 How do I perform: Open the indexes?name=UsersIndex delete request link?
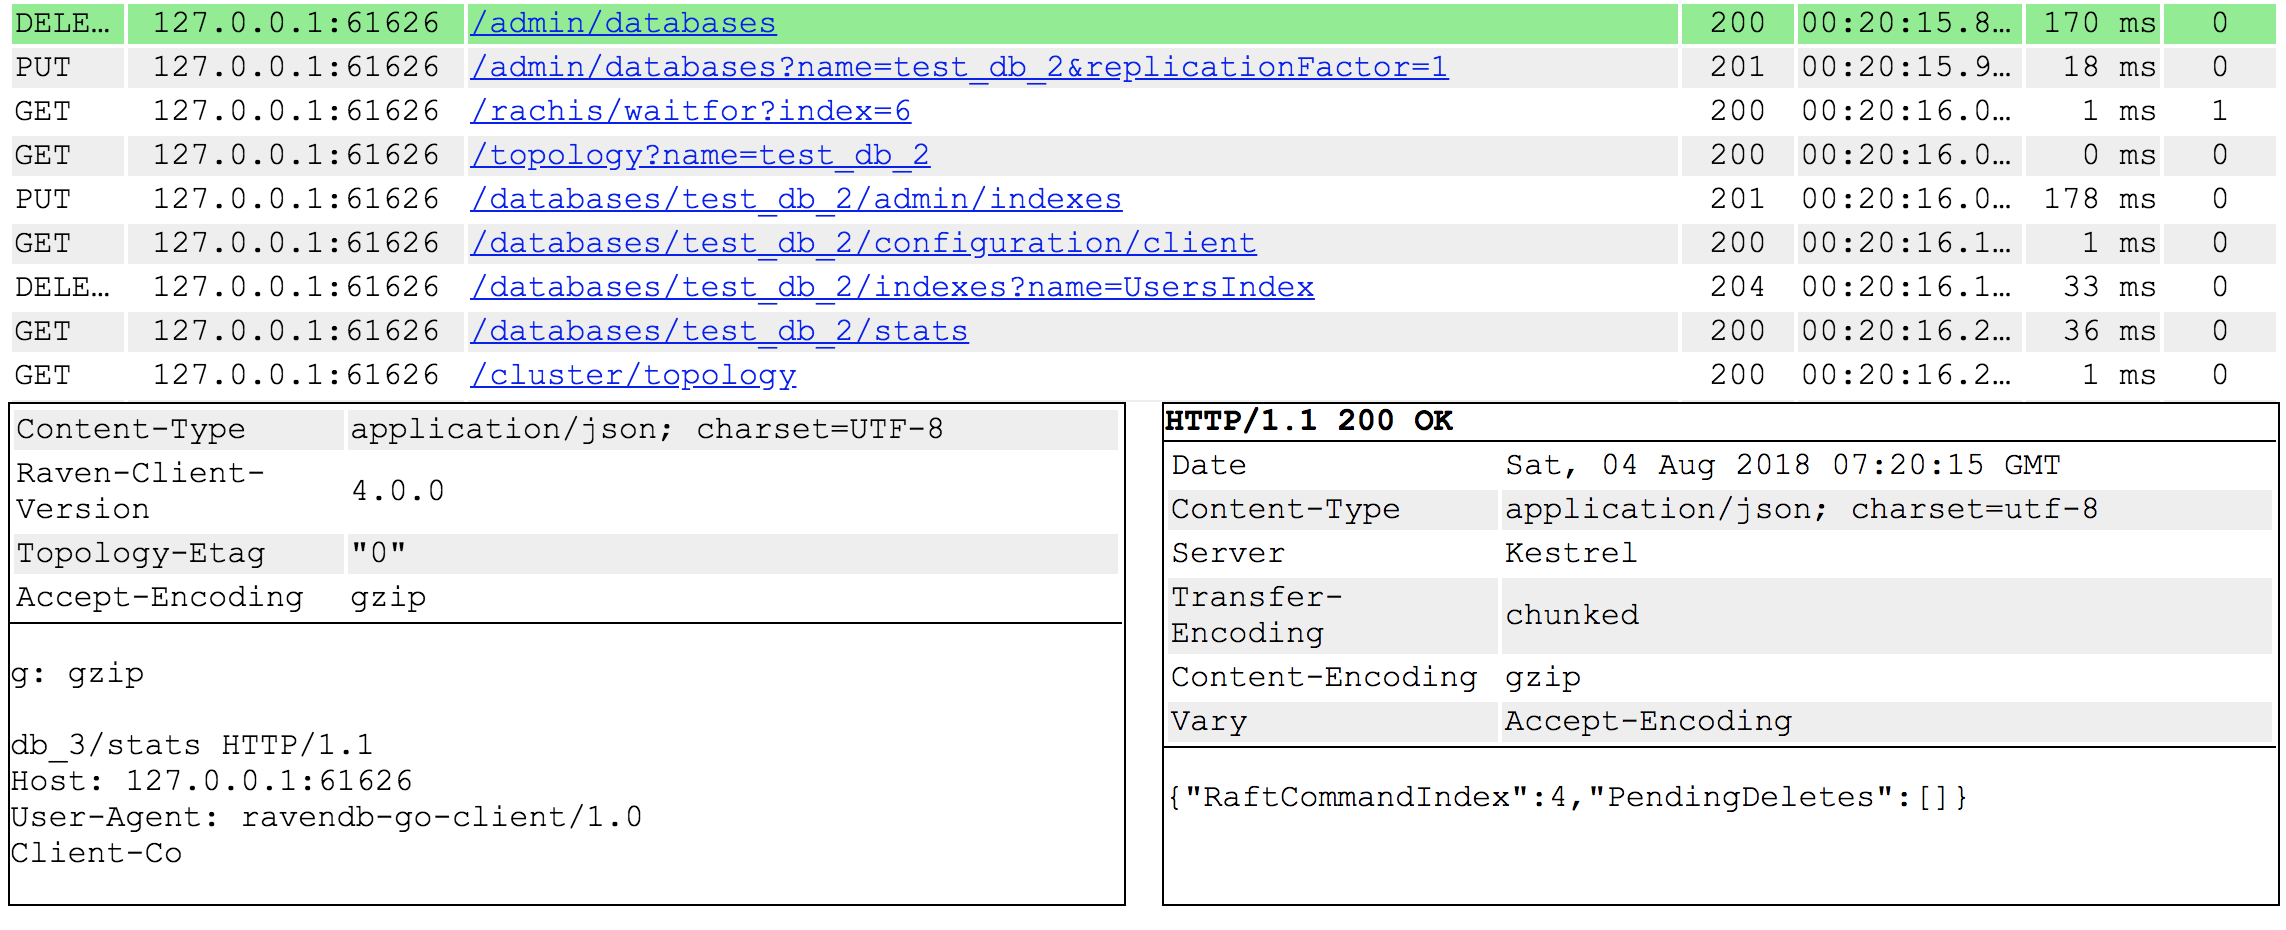[x=892, y=287]
